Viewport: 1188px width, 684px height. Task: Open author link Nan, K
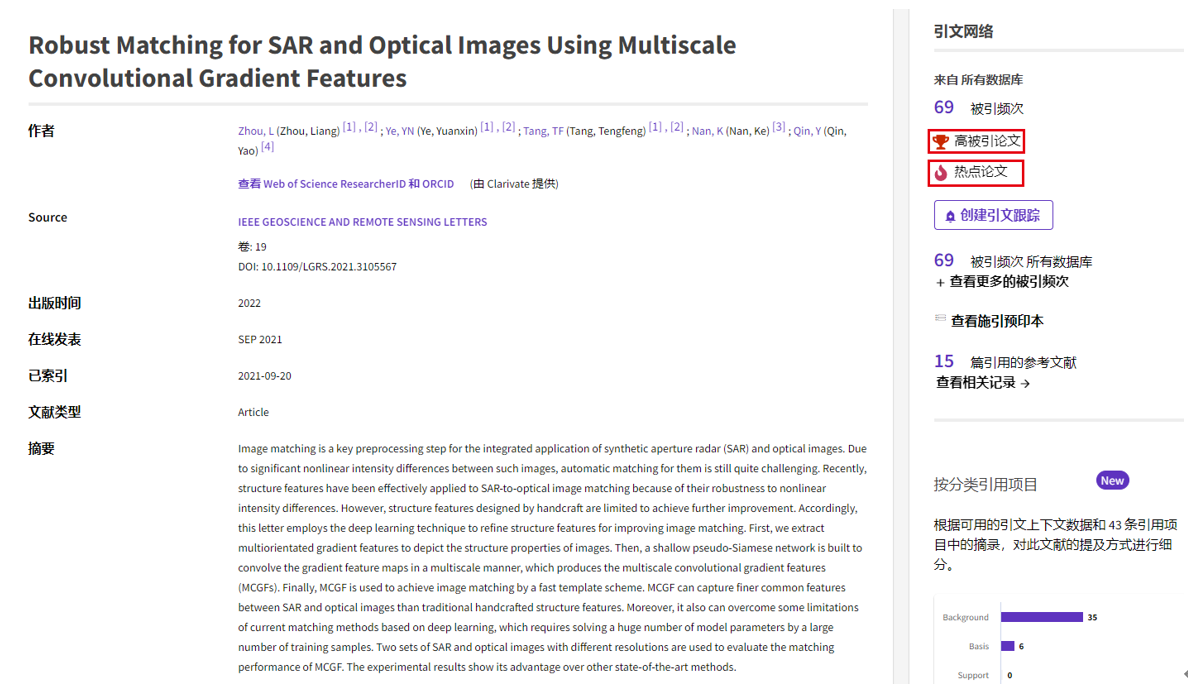707,131
